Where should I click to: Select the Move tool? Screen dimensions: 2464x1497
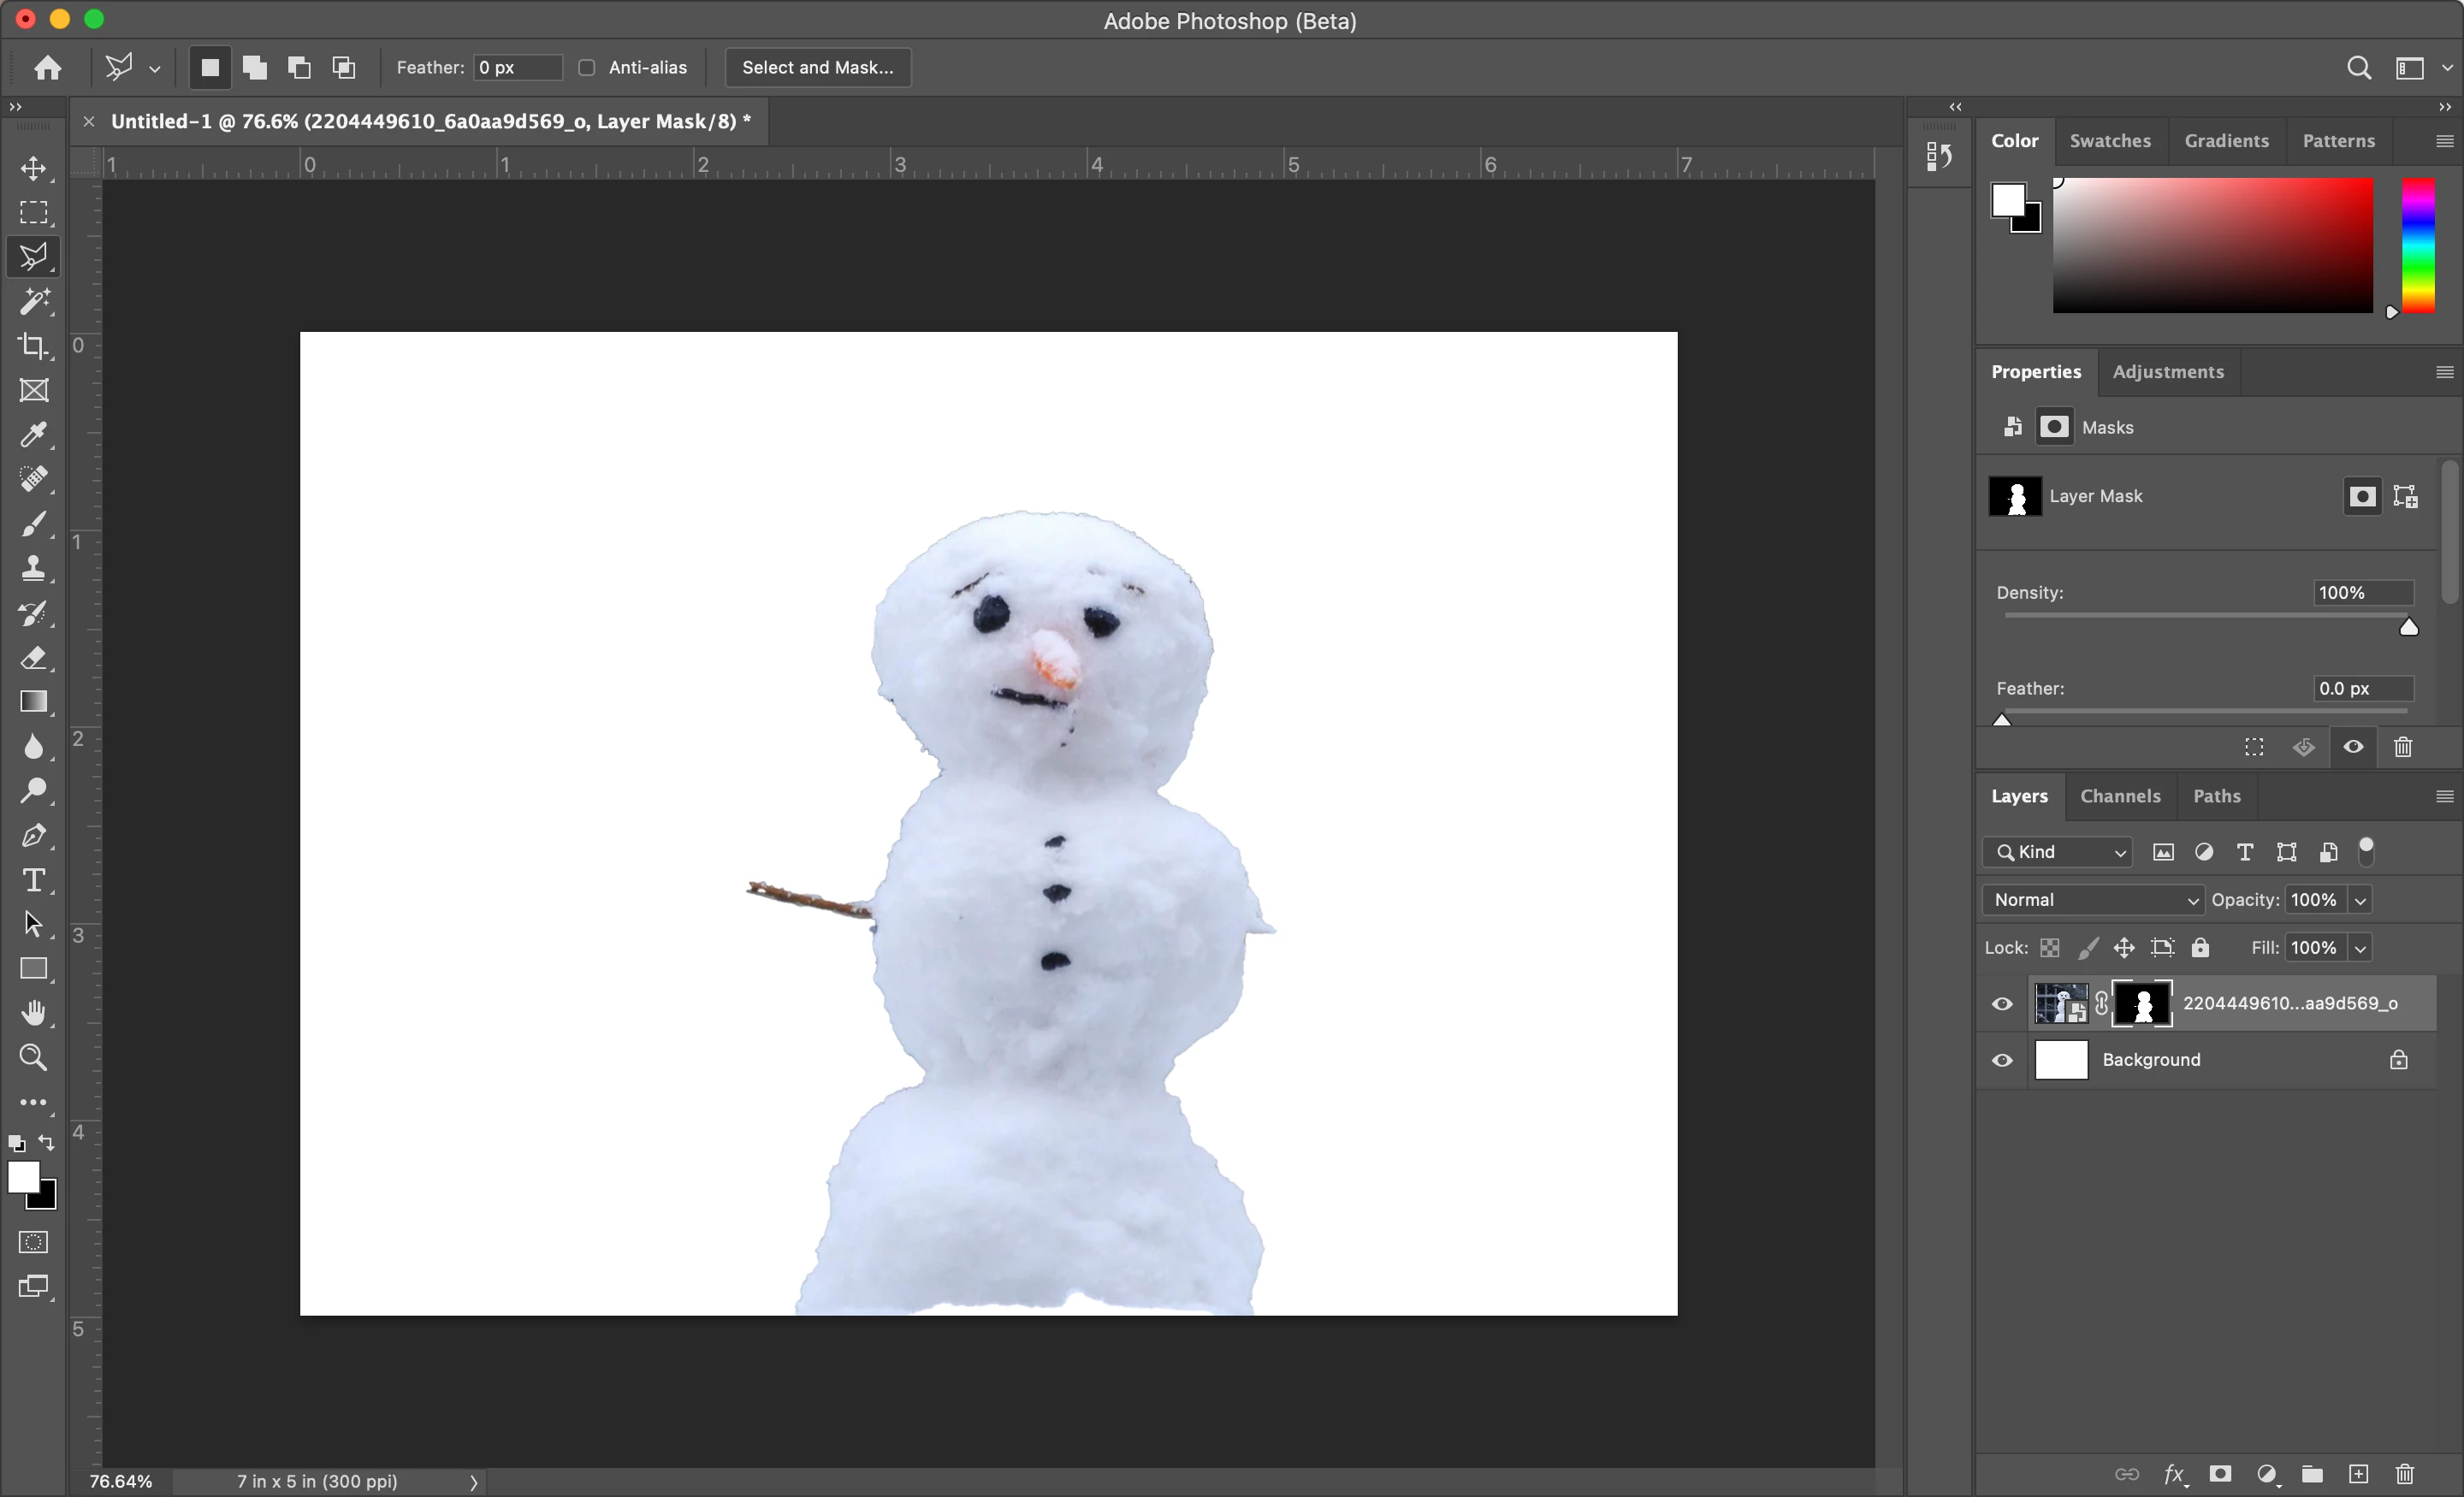[34, 168]
